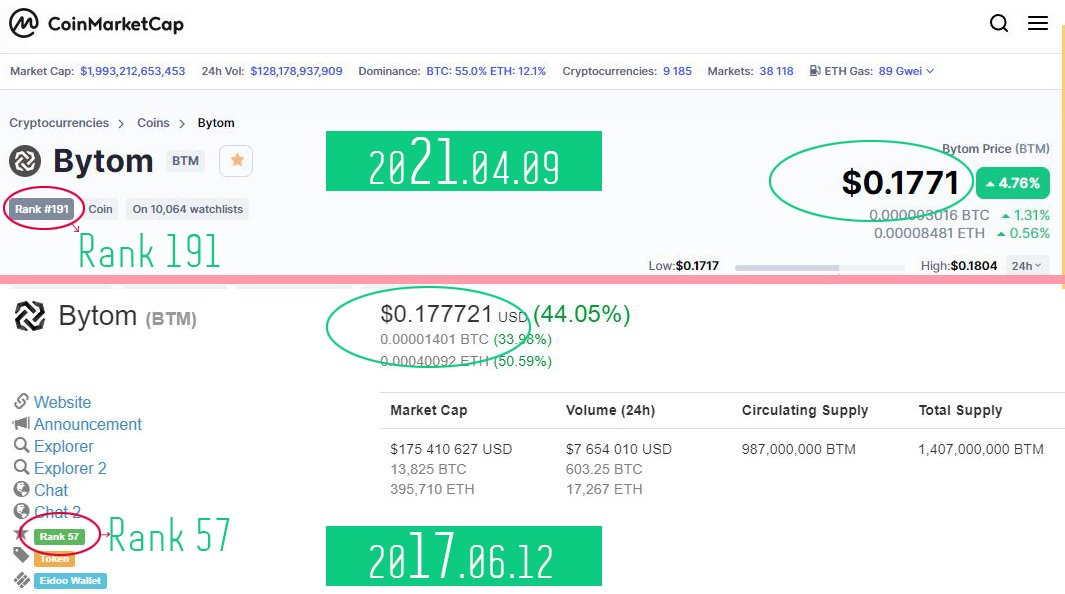Click the Total Supply column header
Screen dimensions: 1065x594
click(x=960, y=410)
